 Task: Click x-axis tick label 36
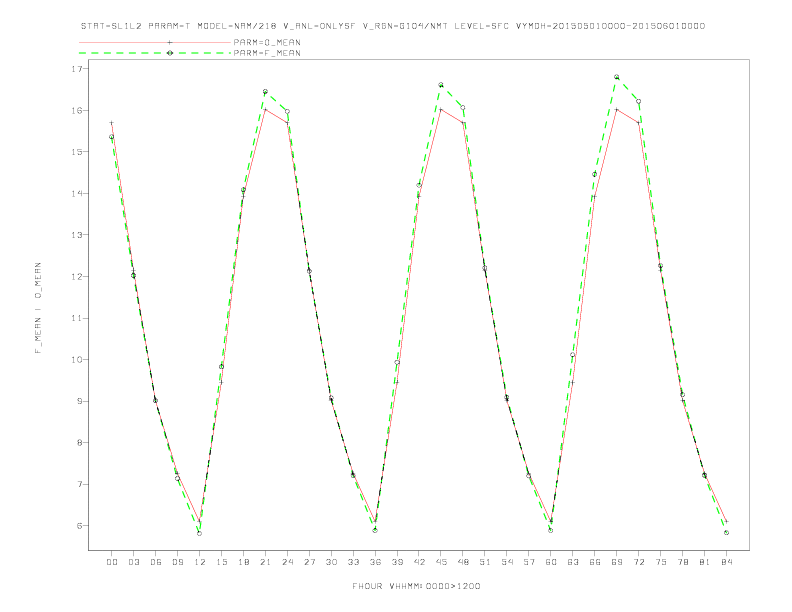click(375, 562)
